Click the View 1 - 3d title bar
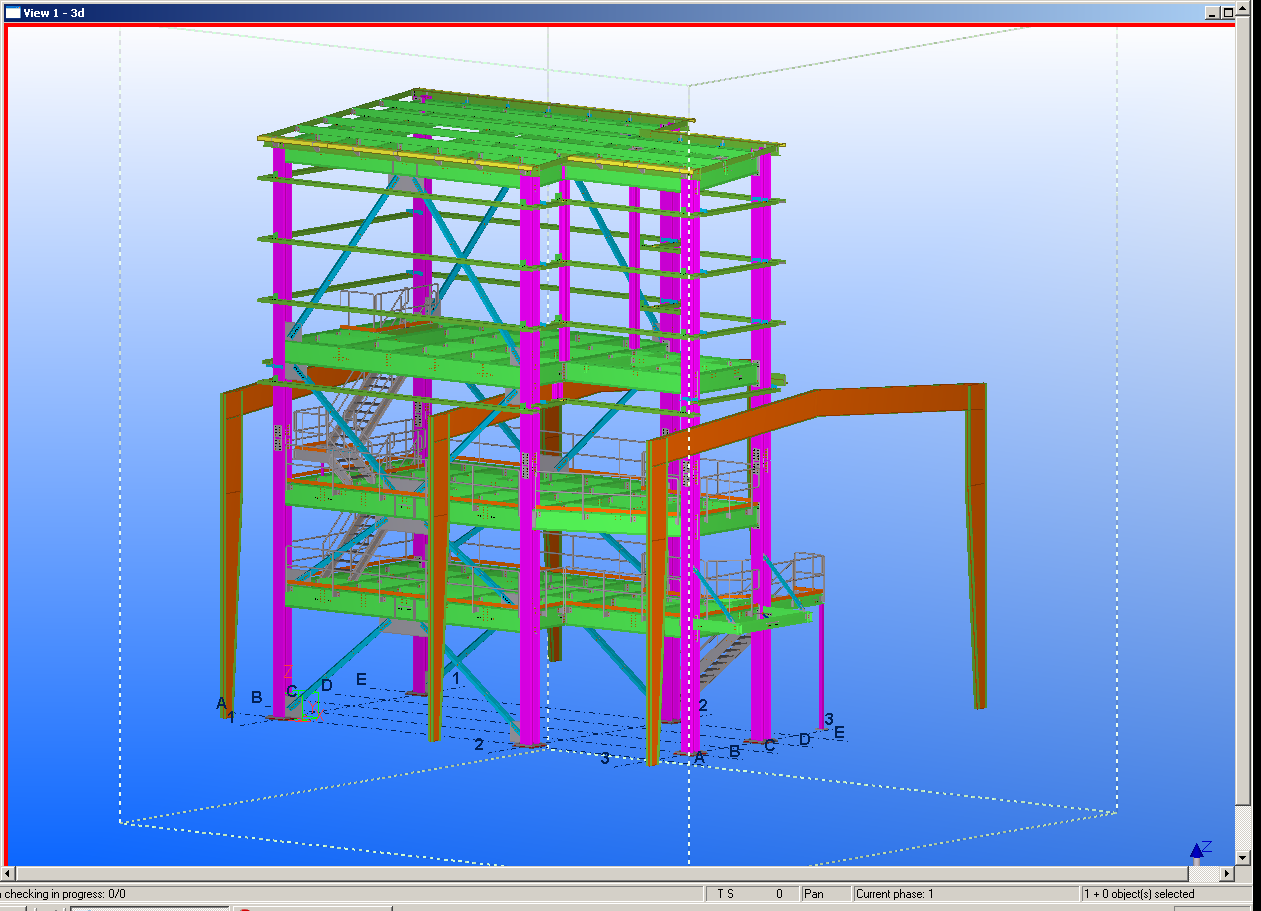The image size is (1261, 911). tap(600, 12)
